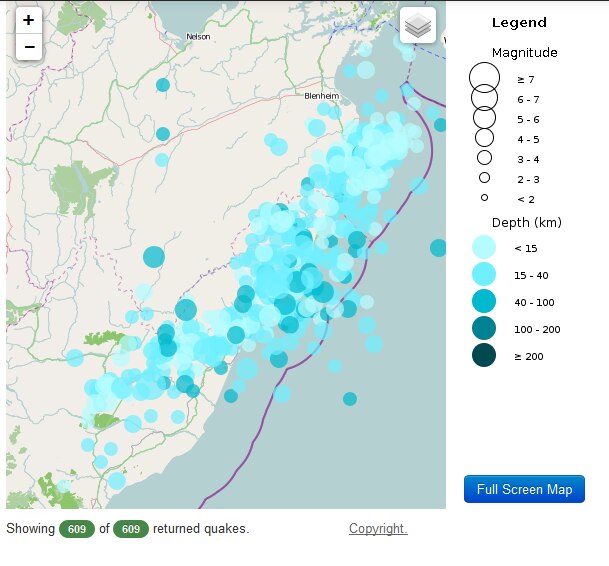609x566 pixels.
Task: Click the magnitude 5 - 6 legend circle
Action: (484, 118)
